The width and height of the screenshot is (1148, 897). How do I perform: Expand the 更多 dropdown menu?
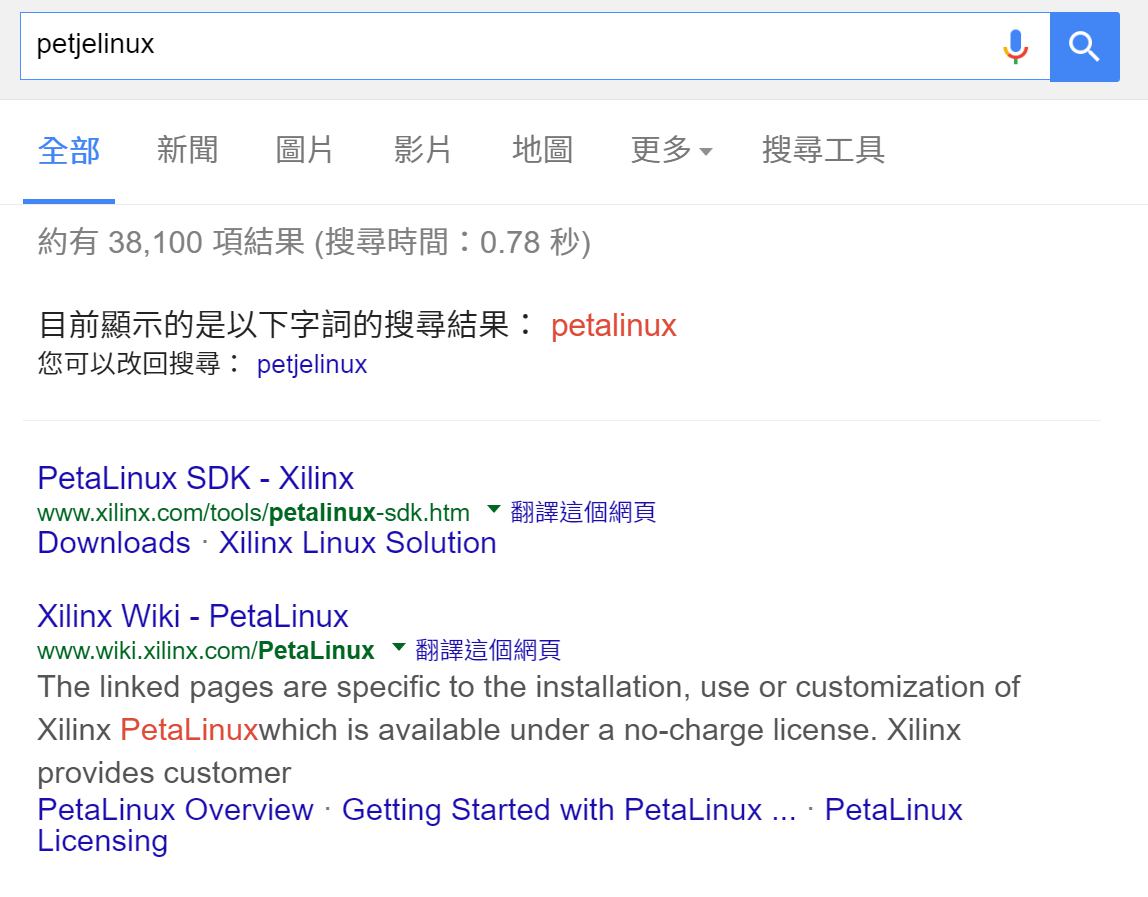coord(671,150)
